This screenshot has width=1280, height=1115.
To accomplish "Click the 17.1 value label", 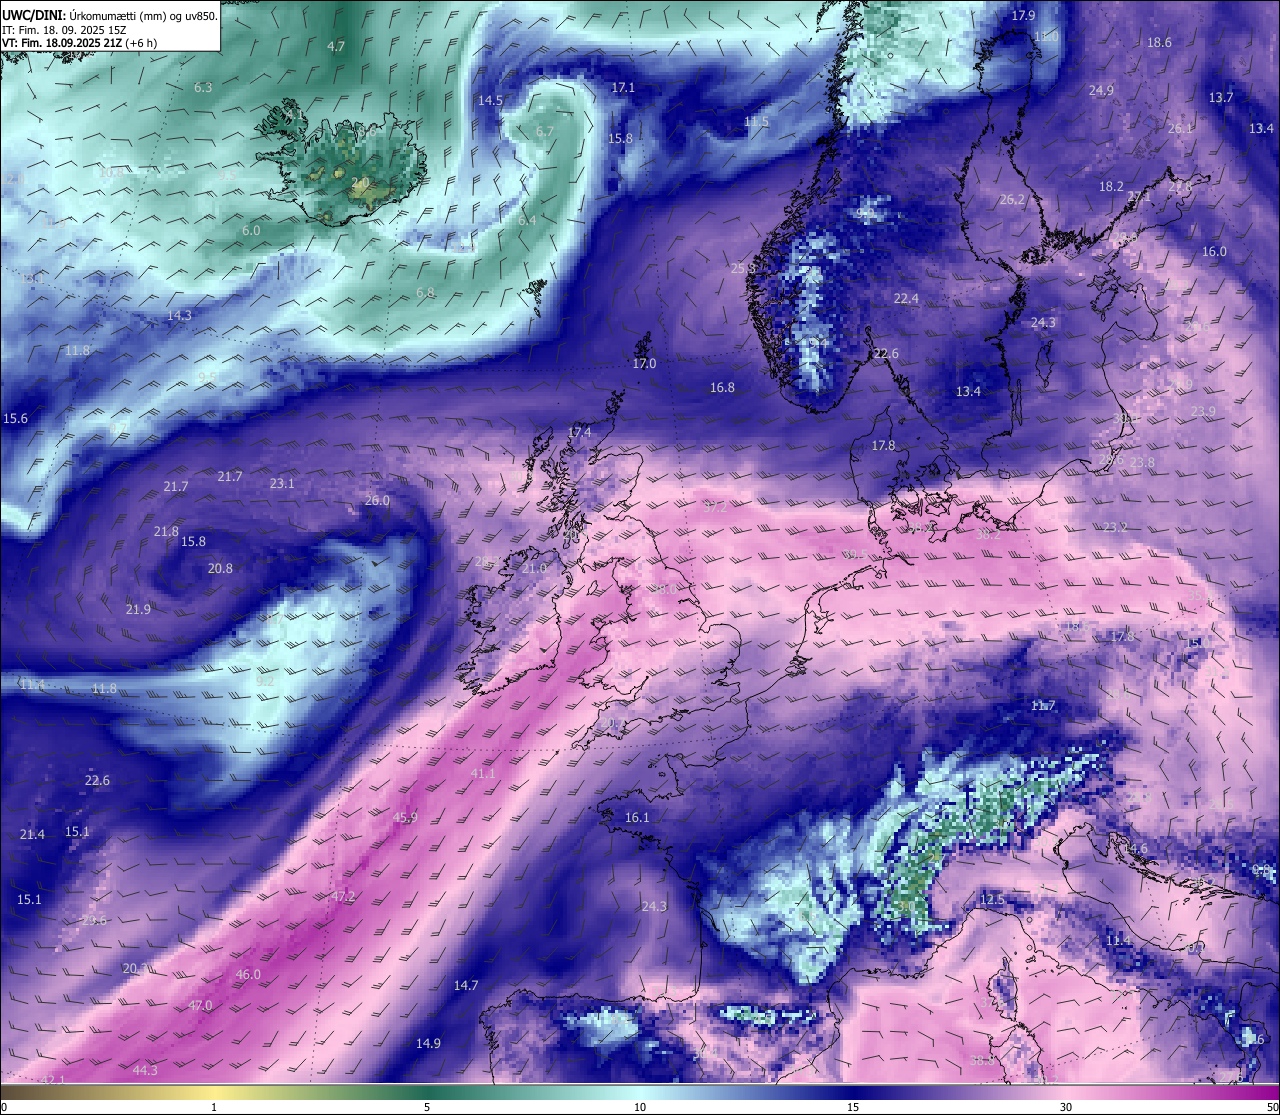I will pos(623,88).
